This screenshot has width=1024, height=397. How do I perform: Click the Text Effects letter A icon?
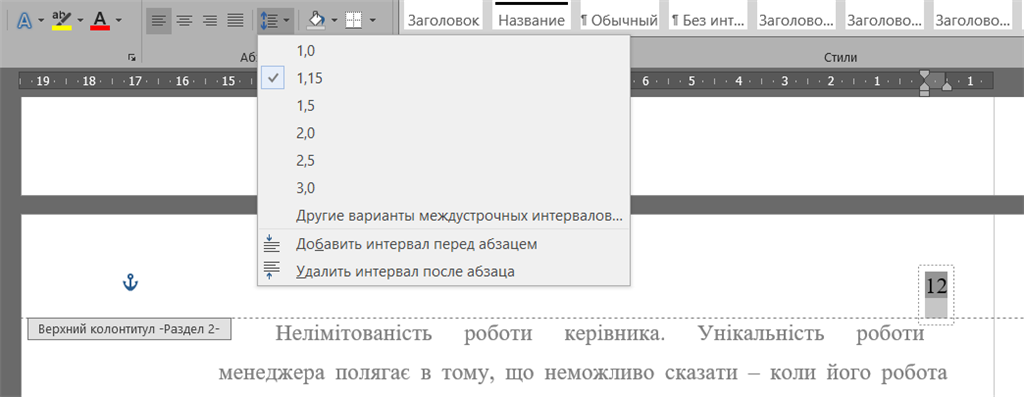point(24,20)
